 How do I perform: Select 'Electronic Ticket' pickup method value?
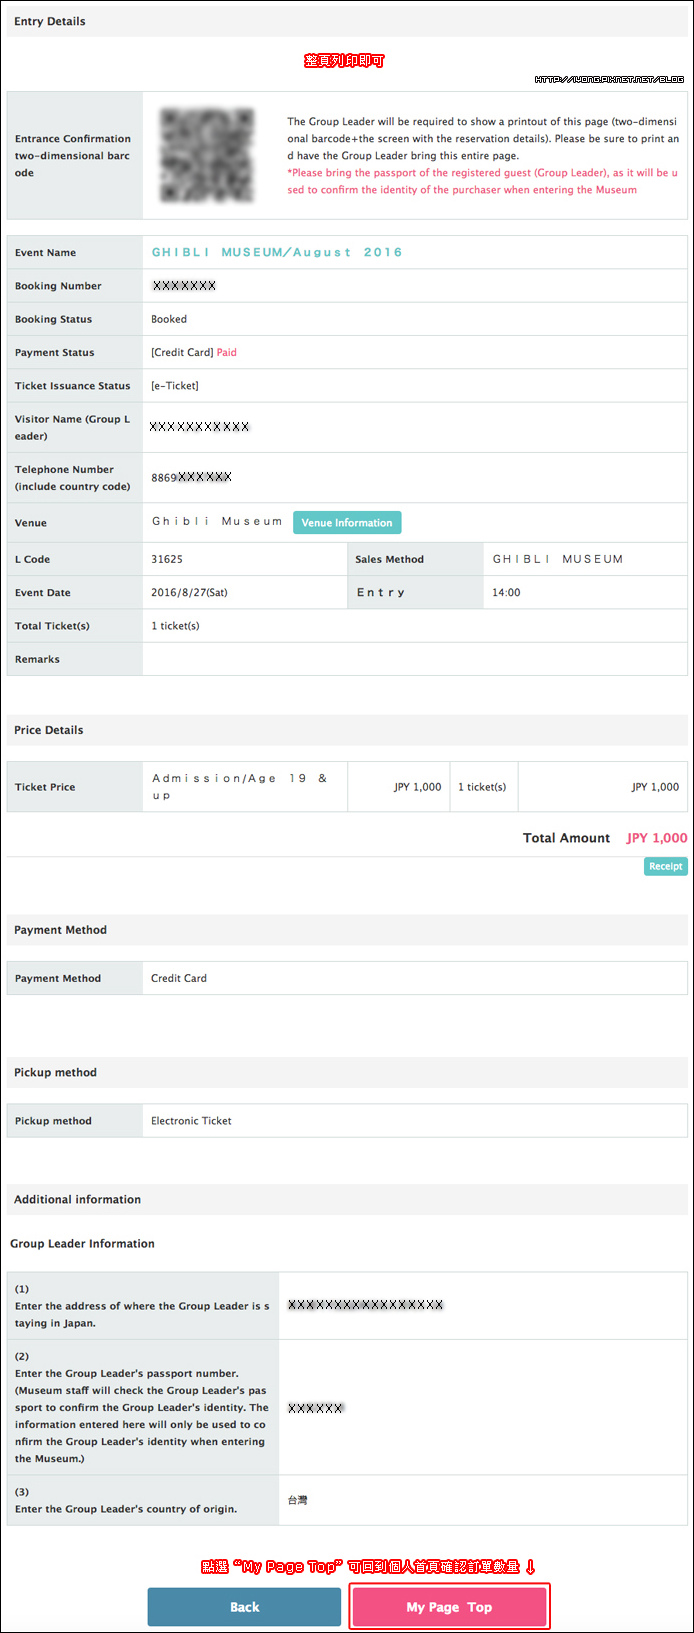[x=191, y=1121]
